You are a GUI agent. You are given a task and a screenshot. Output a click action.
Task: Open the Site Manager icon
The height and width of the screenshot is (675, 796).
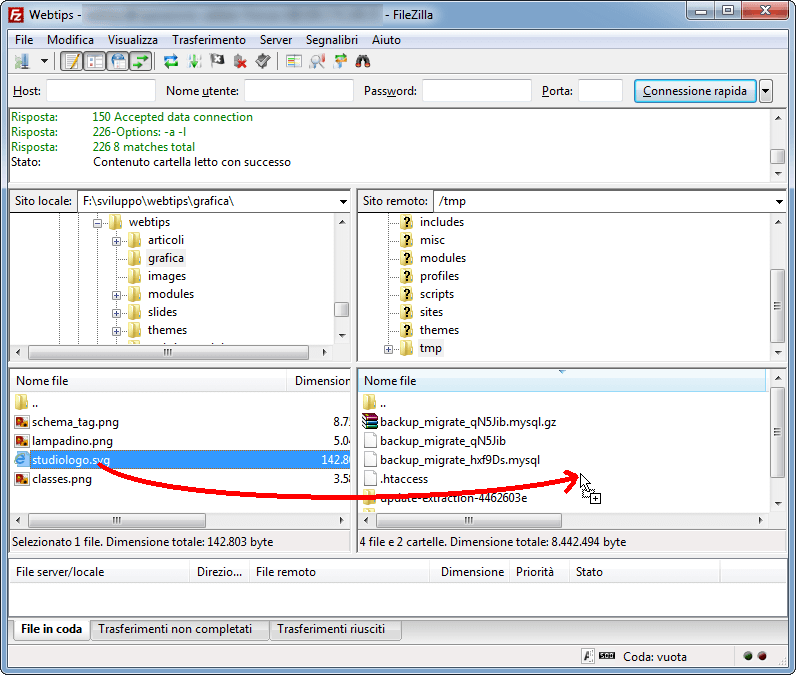click(20, 61)
